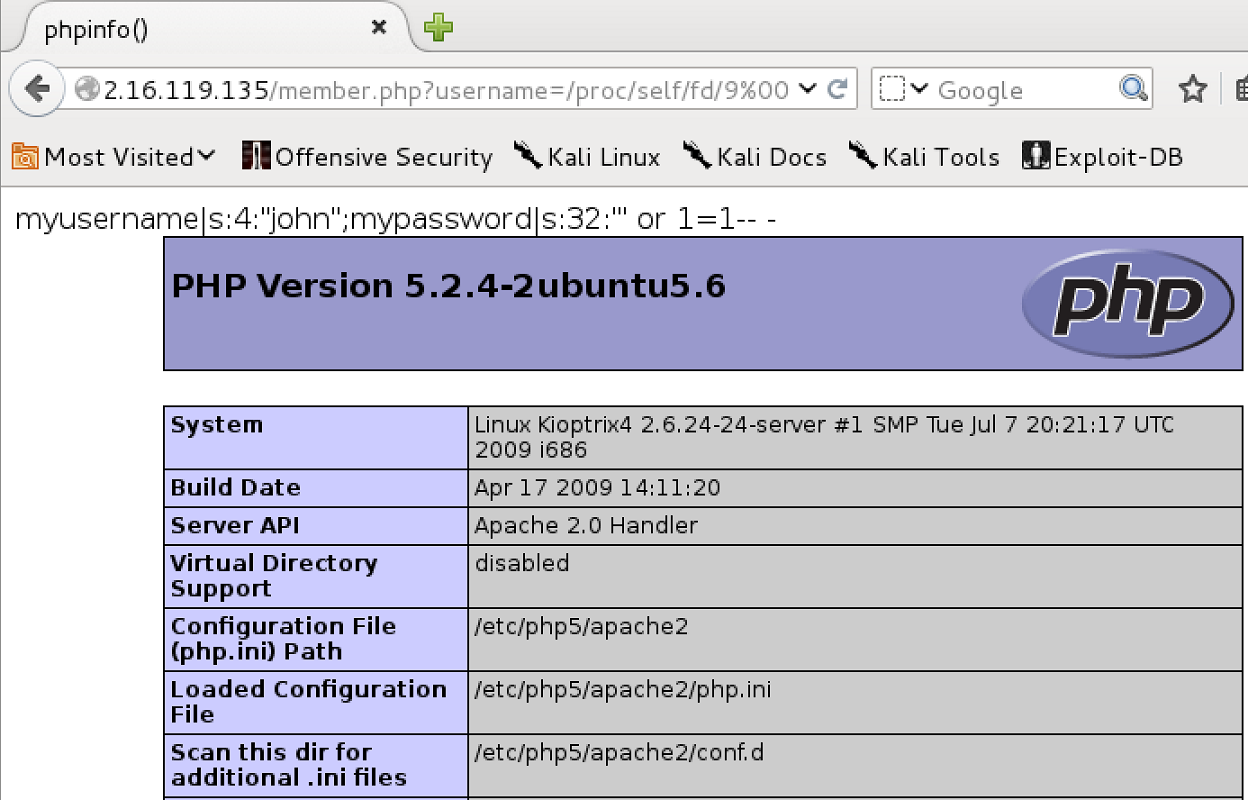Open a new tab with the plus icon
The image size is (1248, 800).
pyautogui.click(x=438, y=27)
